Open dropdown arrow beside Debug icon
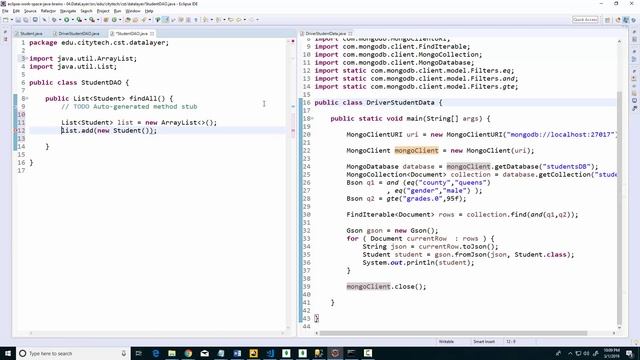The width and height of the screenshot is (640, 360). point(60,20)
